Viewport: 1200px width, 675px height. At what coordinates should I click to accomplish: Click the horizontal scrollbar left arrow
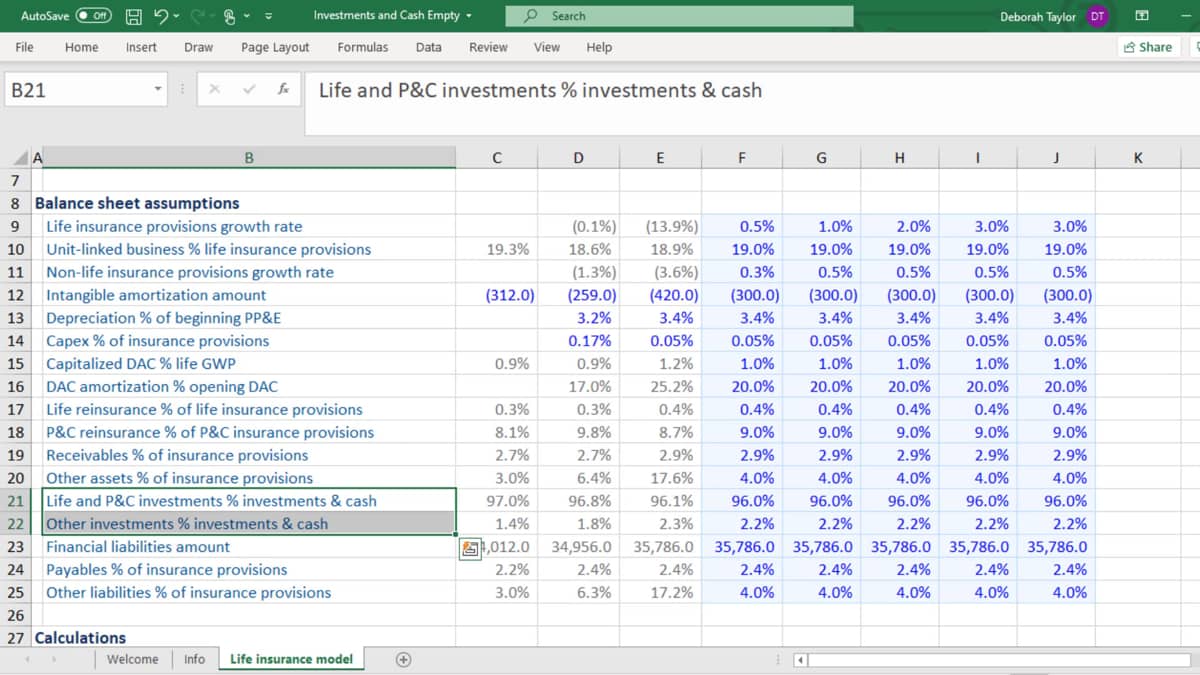[x=800, y=660]
